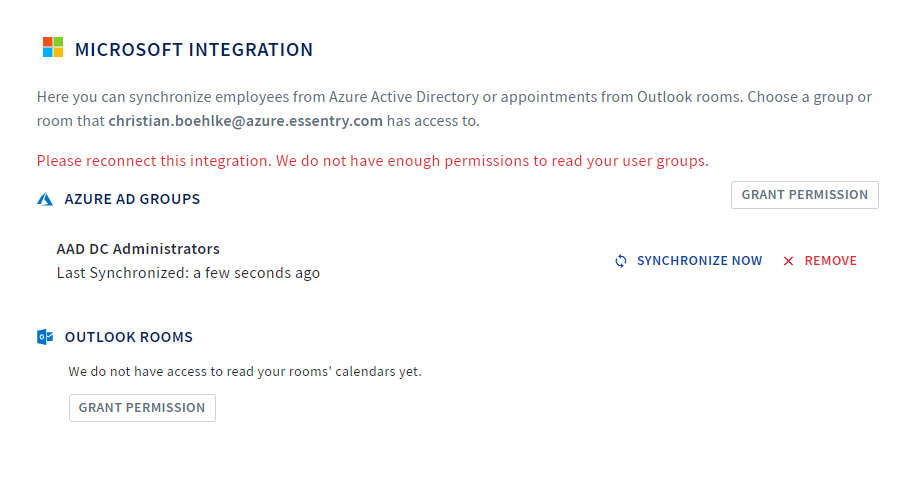Click the Outlook envelope icon
This screenshot has width=918, height=477.
pyautogui.click(x=45, y=337)
